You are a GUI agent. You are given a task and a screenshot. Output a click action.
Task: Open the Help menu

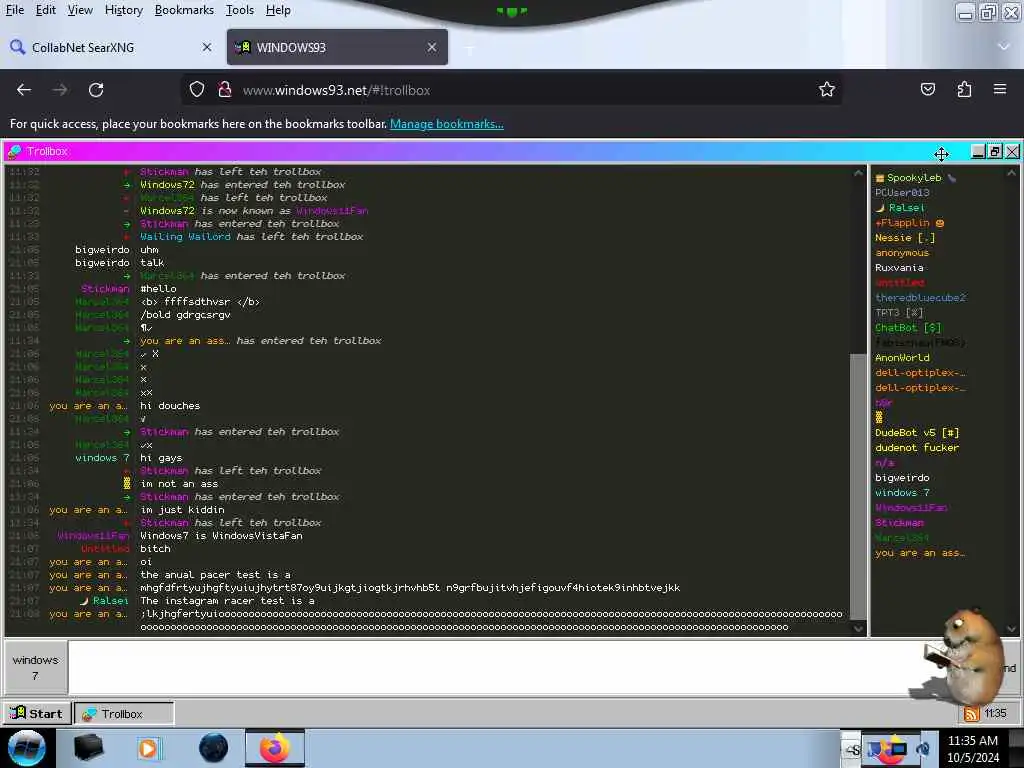(x=278, y=10)
